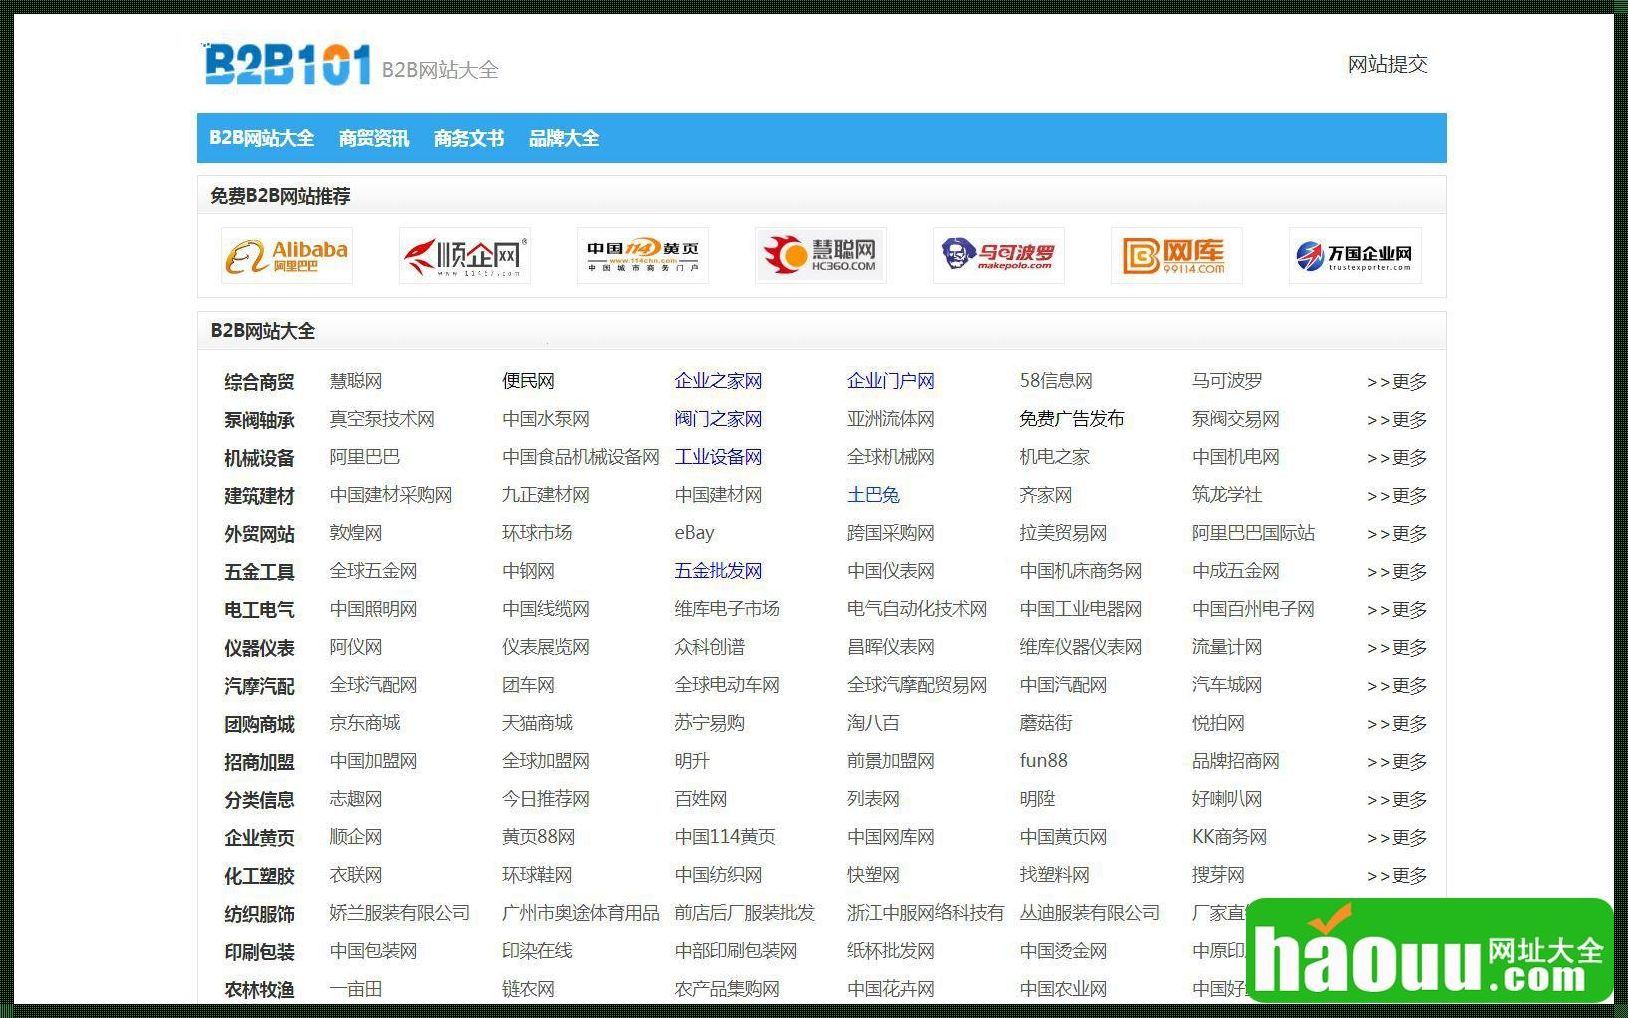The image size is (1628, 1018).
Task: Open the KK商务网 link
Action: [x=1229, y=837]
